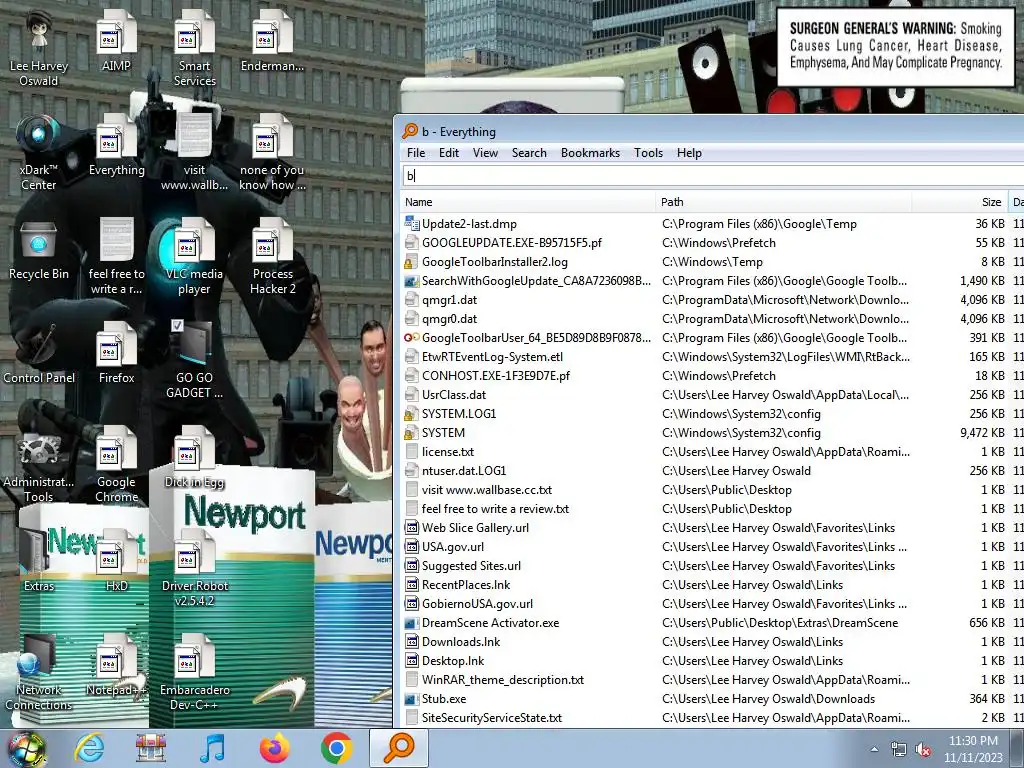Select ntuser.dat.LOG1 result
The height and width of the screenshot is (768, 1024).
(712, 471)
